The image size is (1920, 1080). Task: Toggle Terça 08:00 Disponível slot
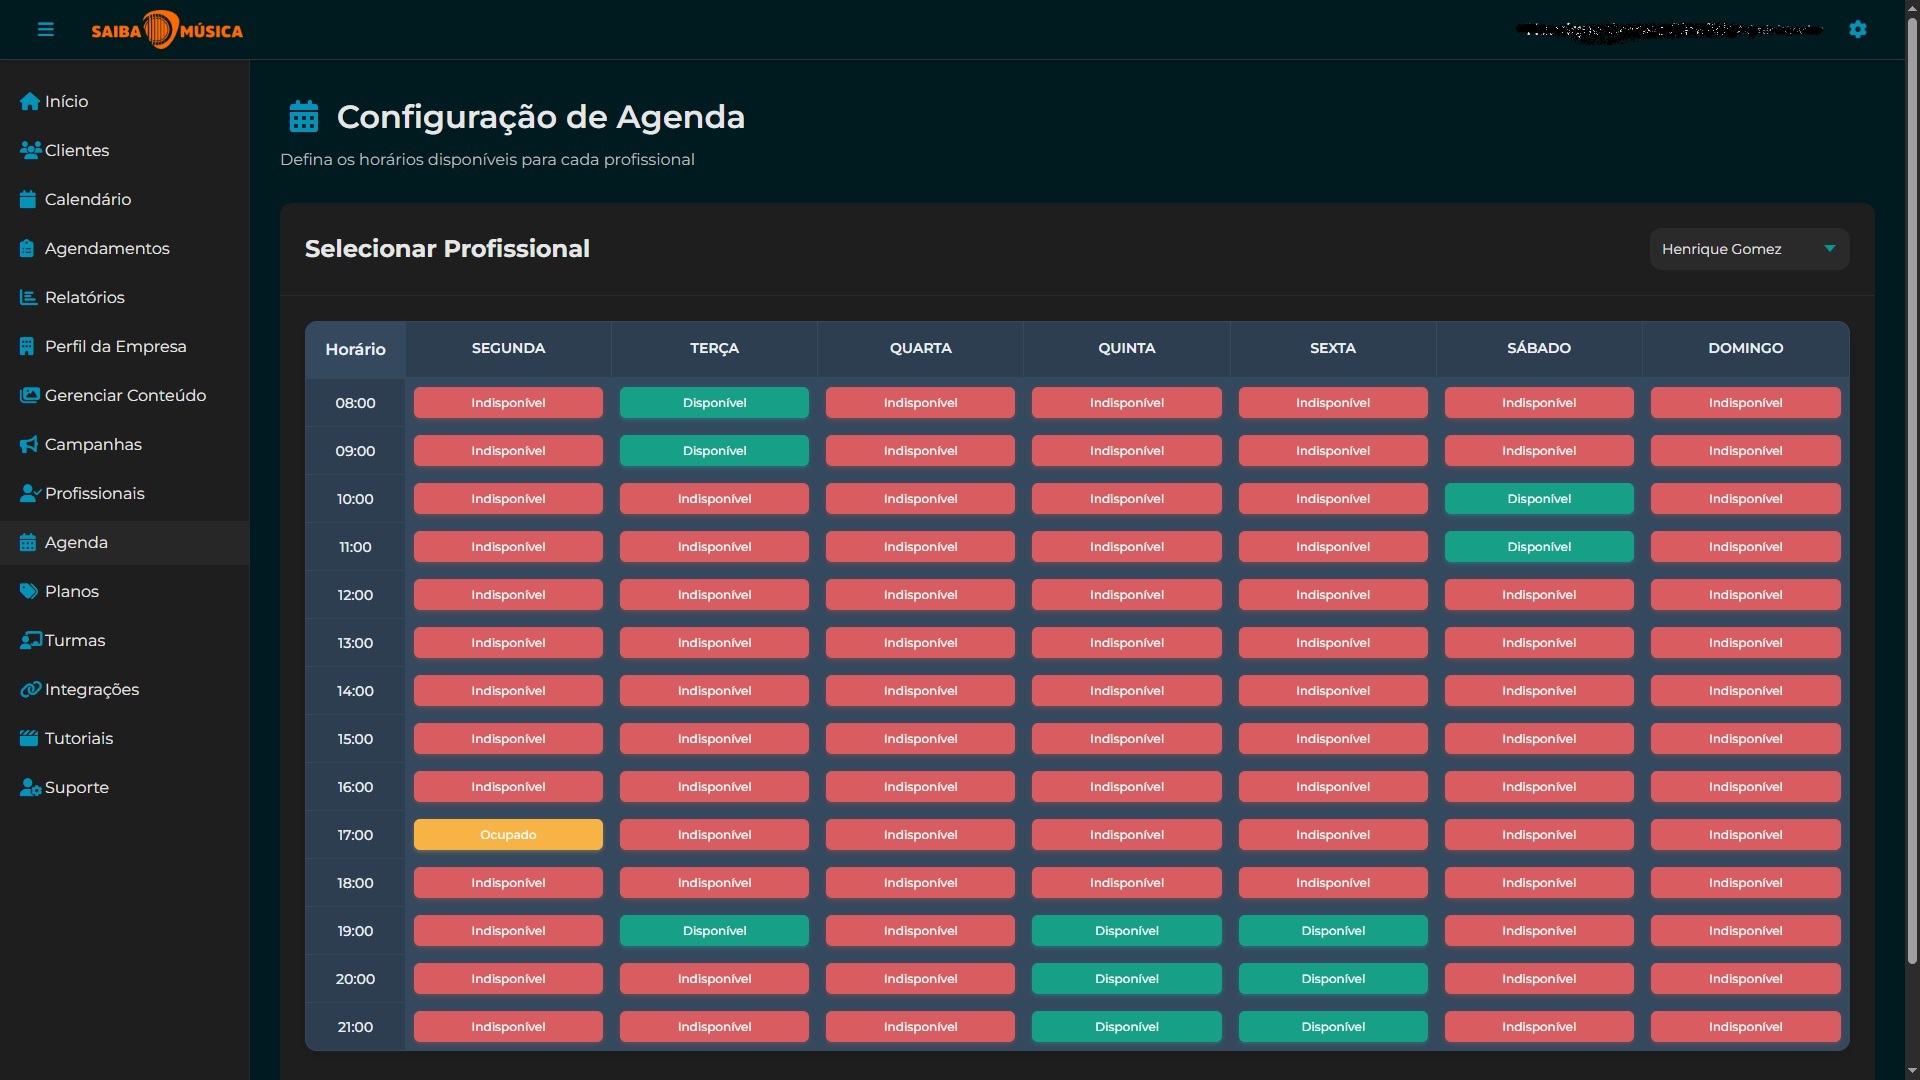coord(714,403)
